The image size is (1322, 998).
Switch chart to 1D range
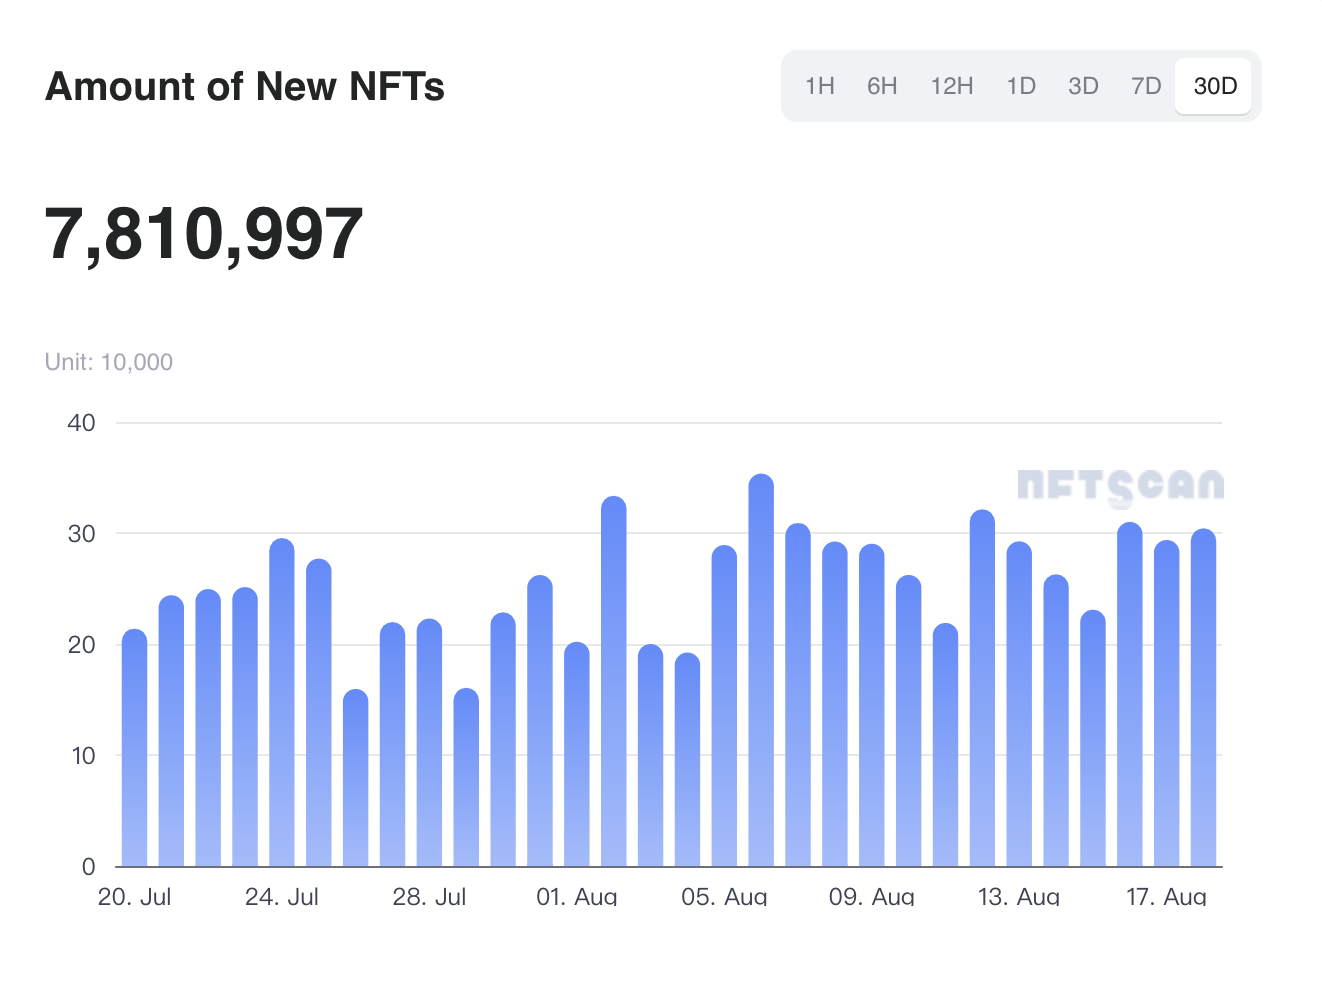pos(1020,86)
